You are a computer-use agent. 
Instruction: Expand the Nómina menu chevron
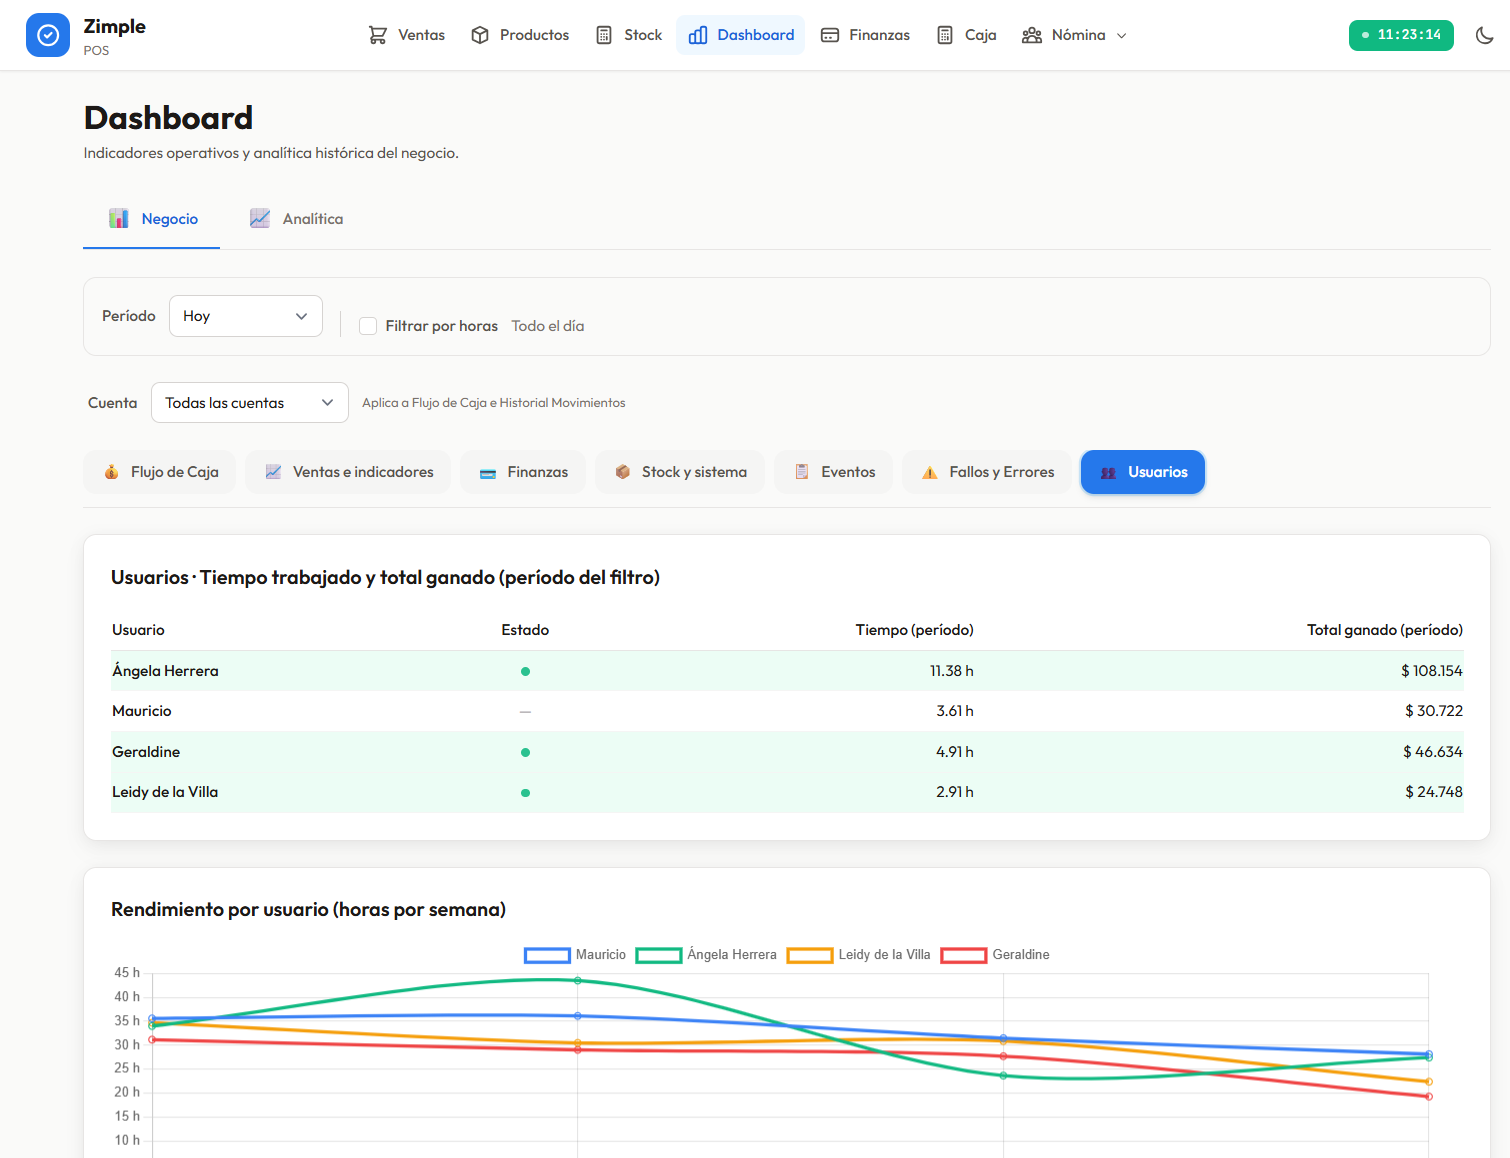click(x=1122, y=36)
